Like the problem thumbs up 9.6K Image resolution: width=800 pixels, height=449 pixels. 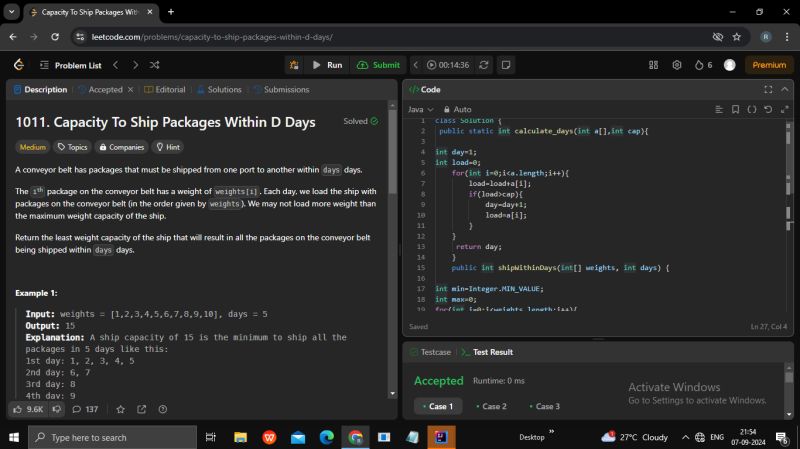point(28,409)
